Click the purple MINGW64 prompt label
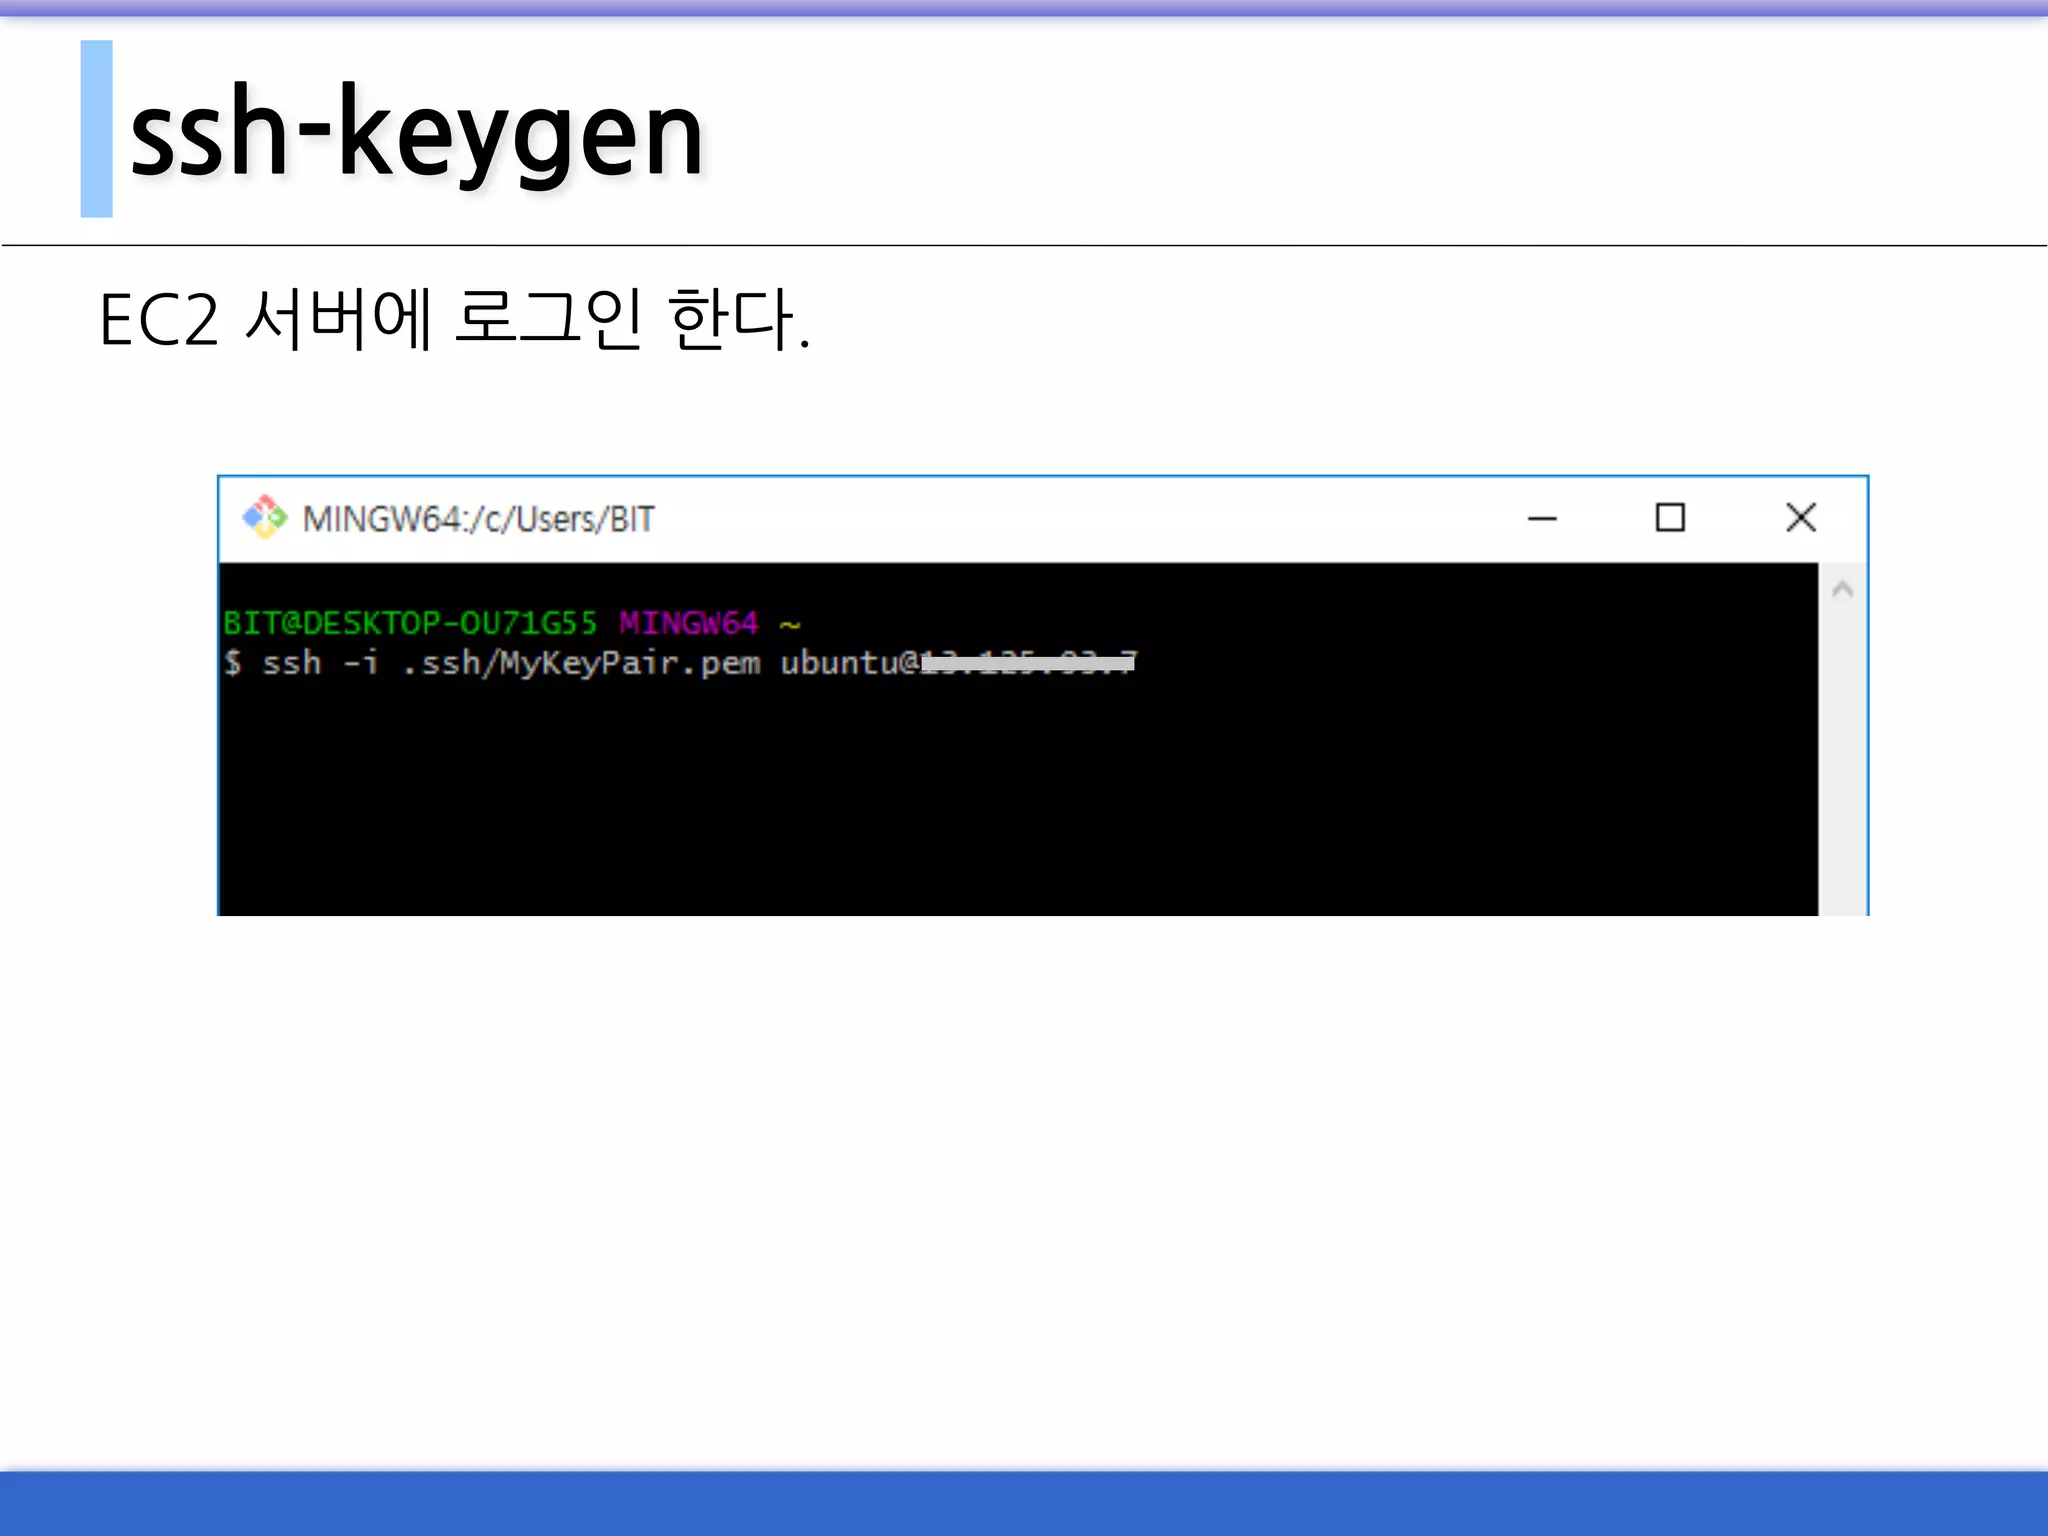2048x1536 pixels. (x=688, y=623)
